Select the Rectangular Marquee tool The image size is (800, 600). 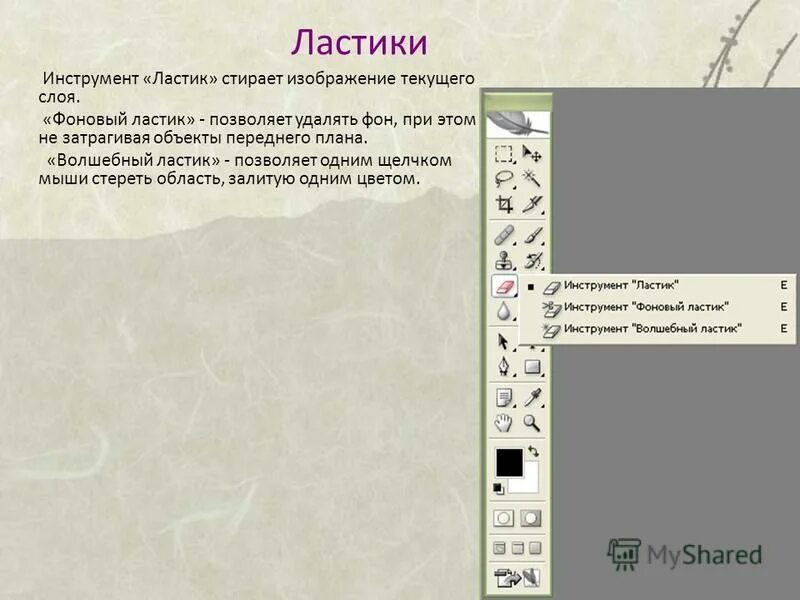[504, 154]
